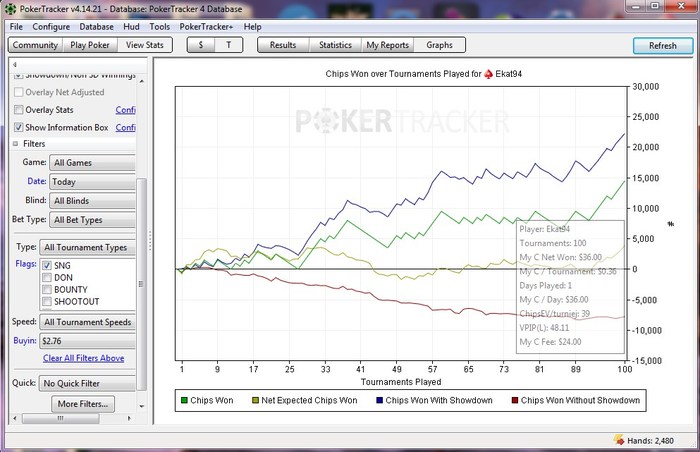Viewport: 700px width, 452px height.
Task: Click the sidebar vertical scrollbar thumb
Action: [x=141, y=284]
